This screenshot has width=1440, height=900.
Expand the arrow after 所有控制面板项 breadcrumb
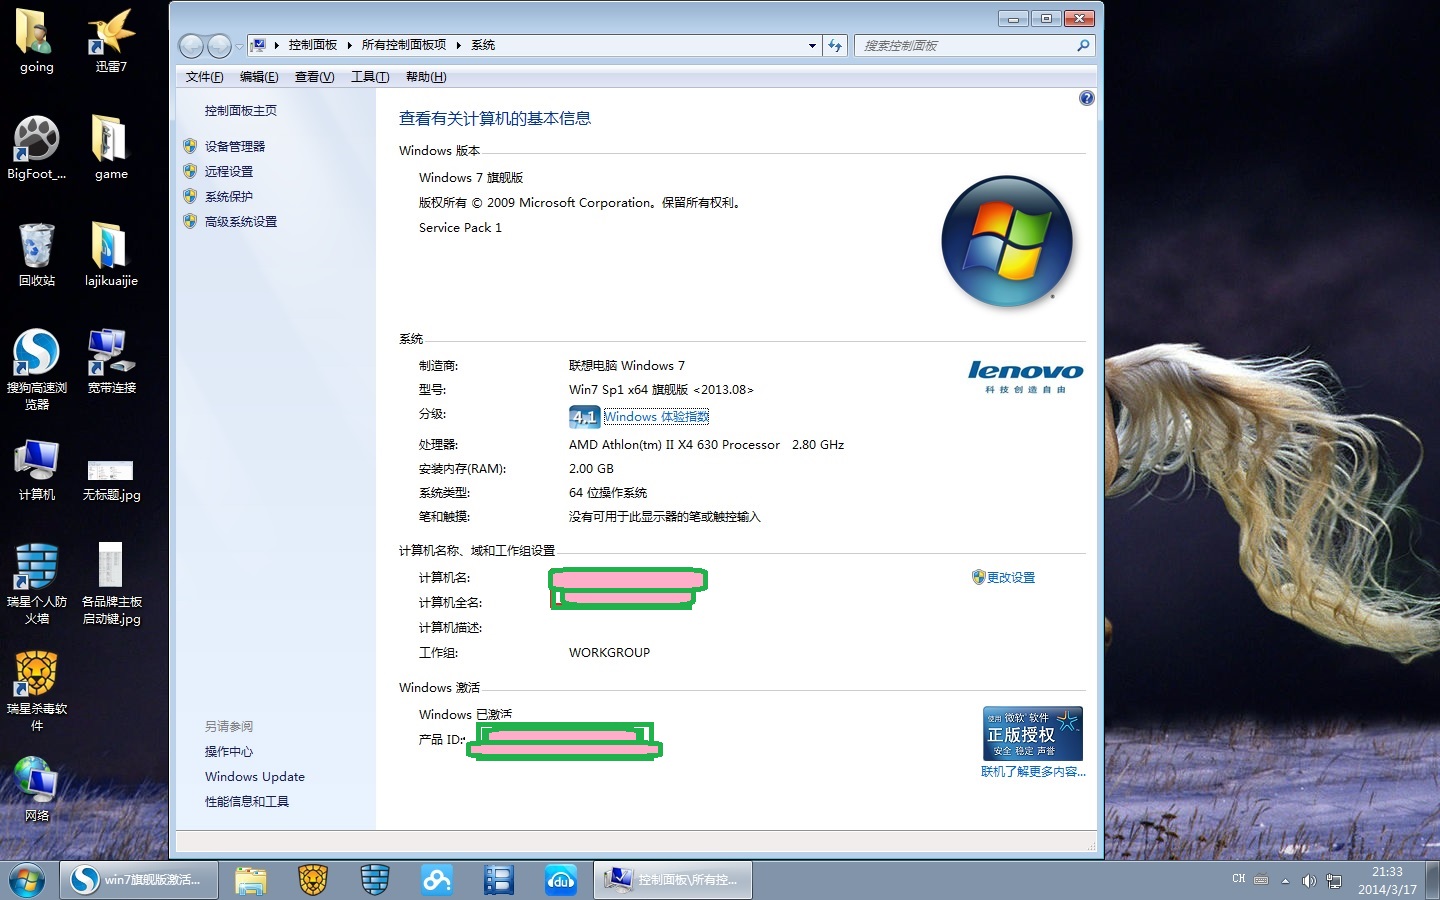(458, 45)
